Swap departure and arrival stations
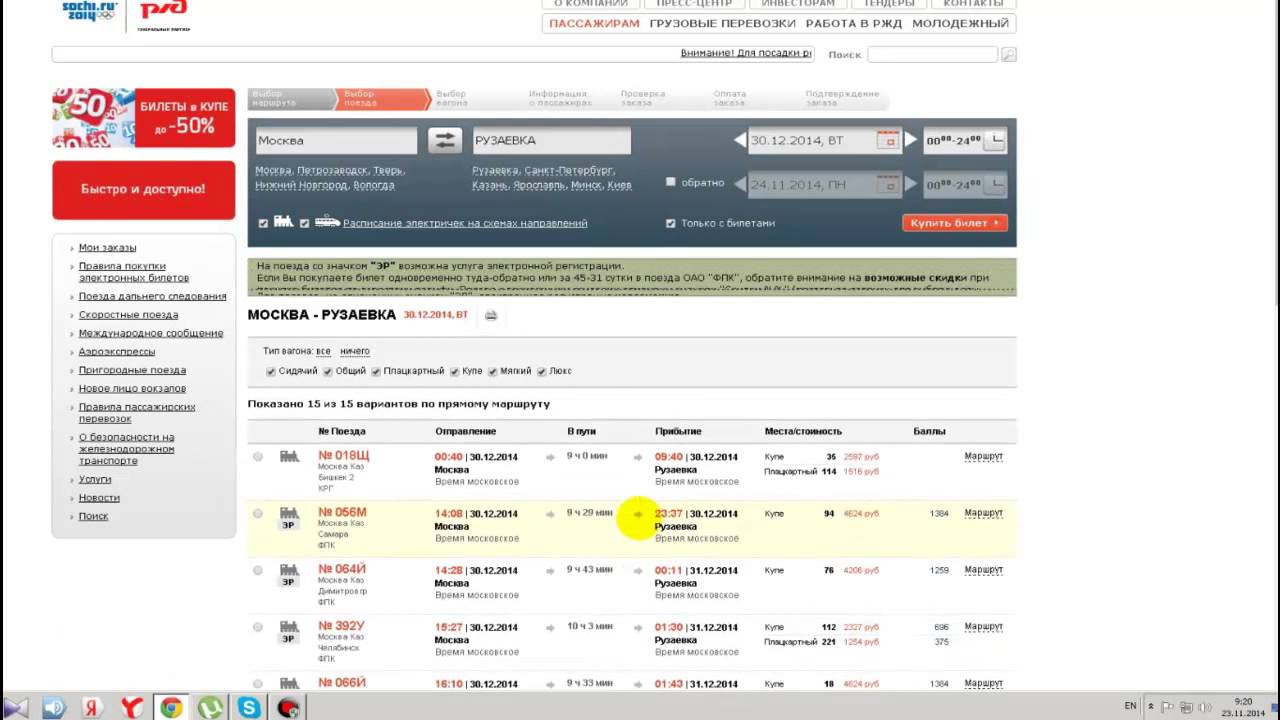Viewport: 1280px width, 720px height. pyautogui.click(x=444, y=141)
